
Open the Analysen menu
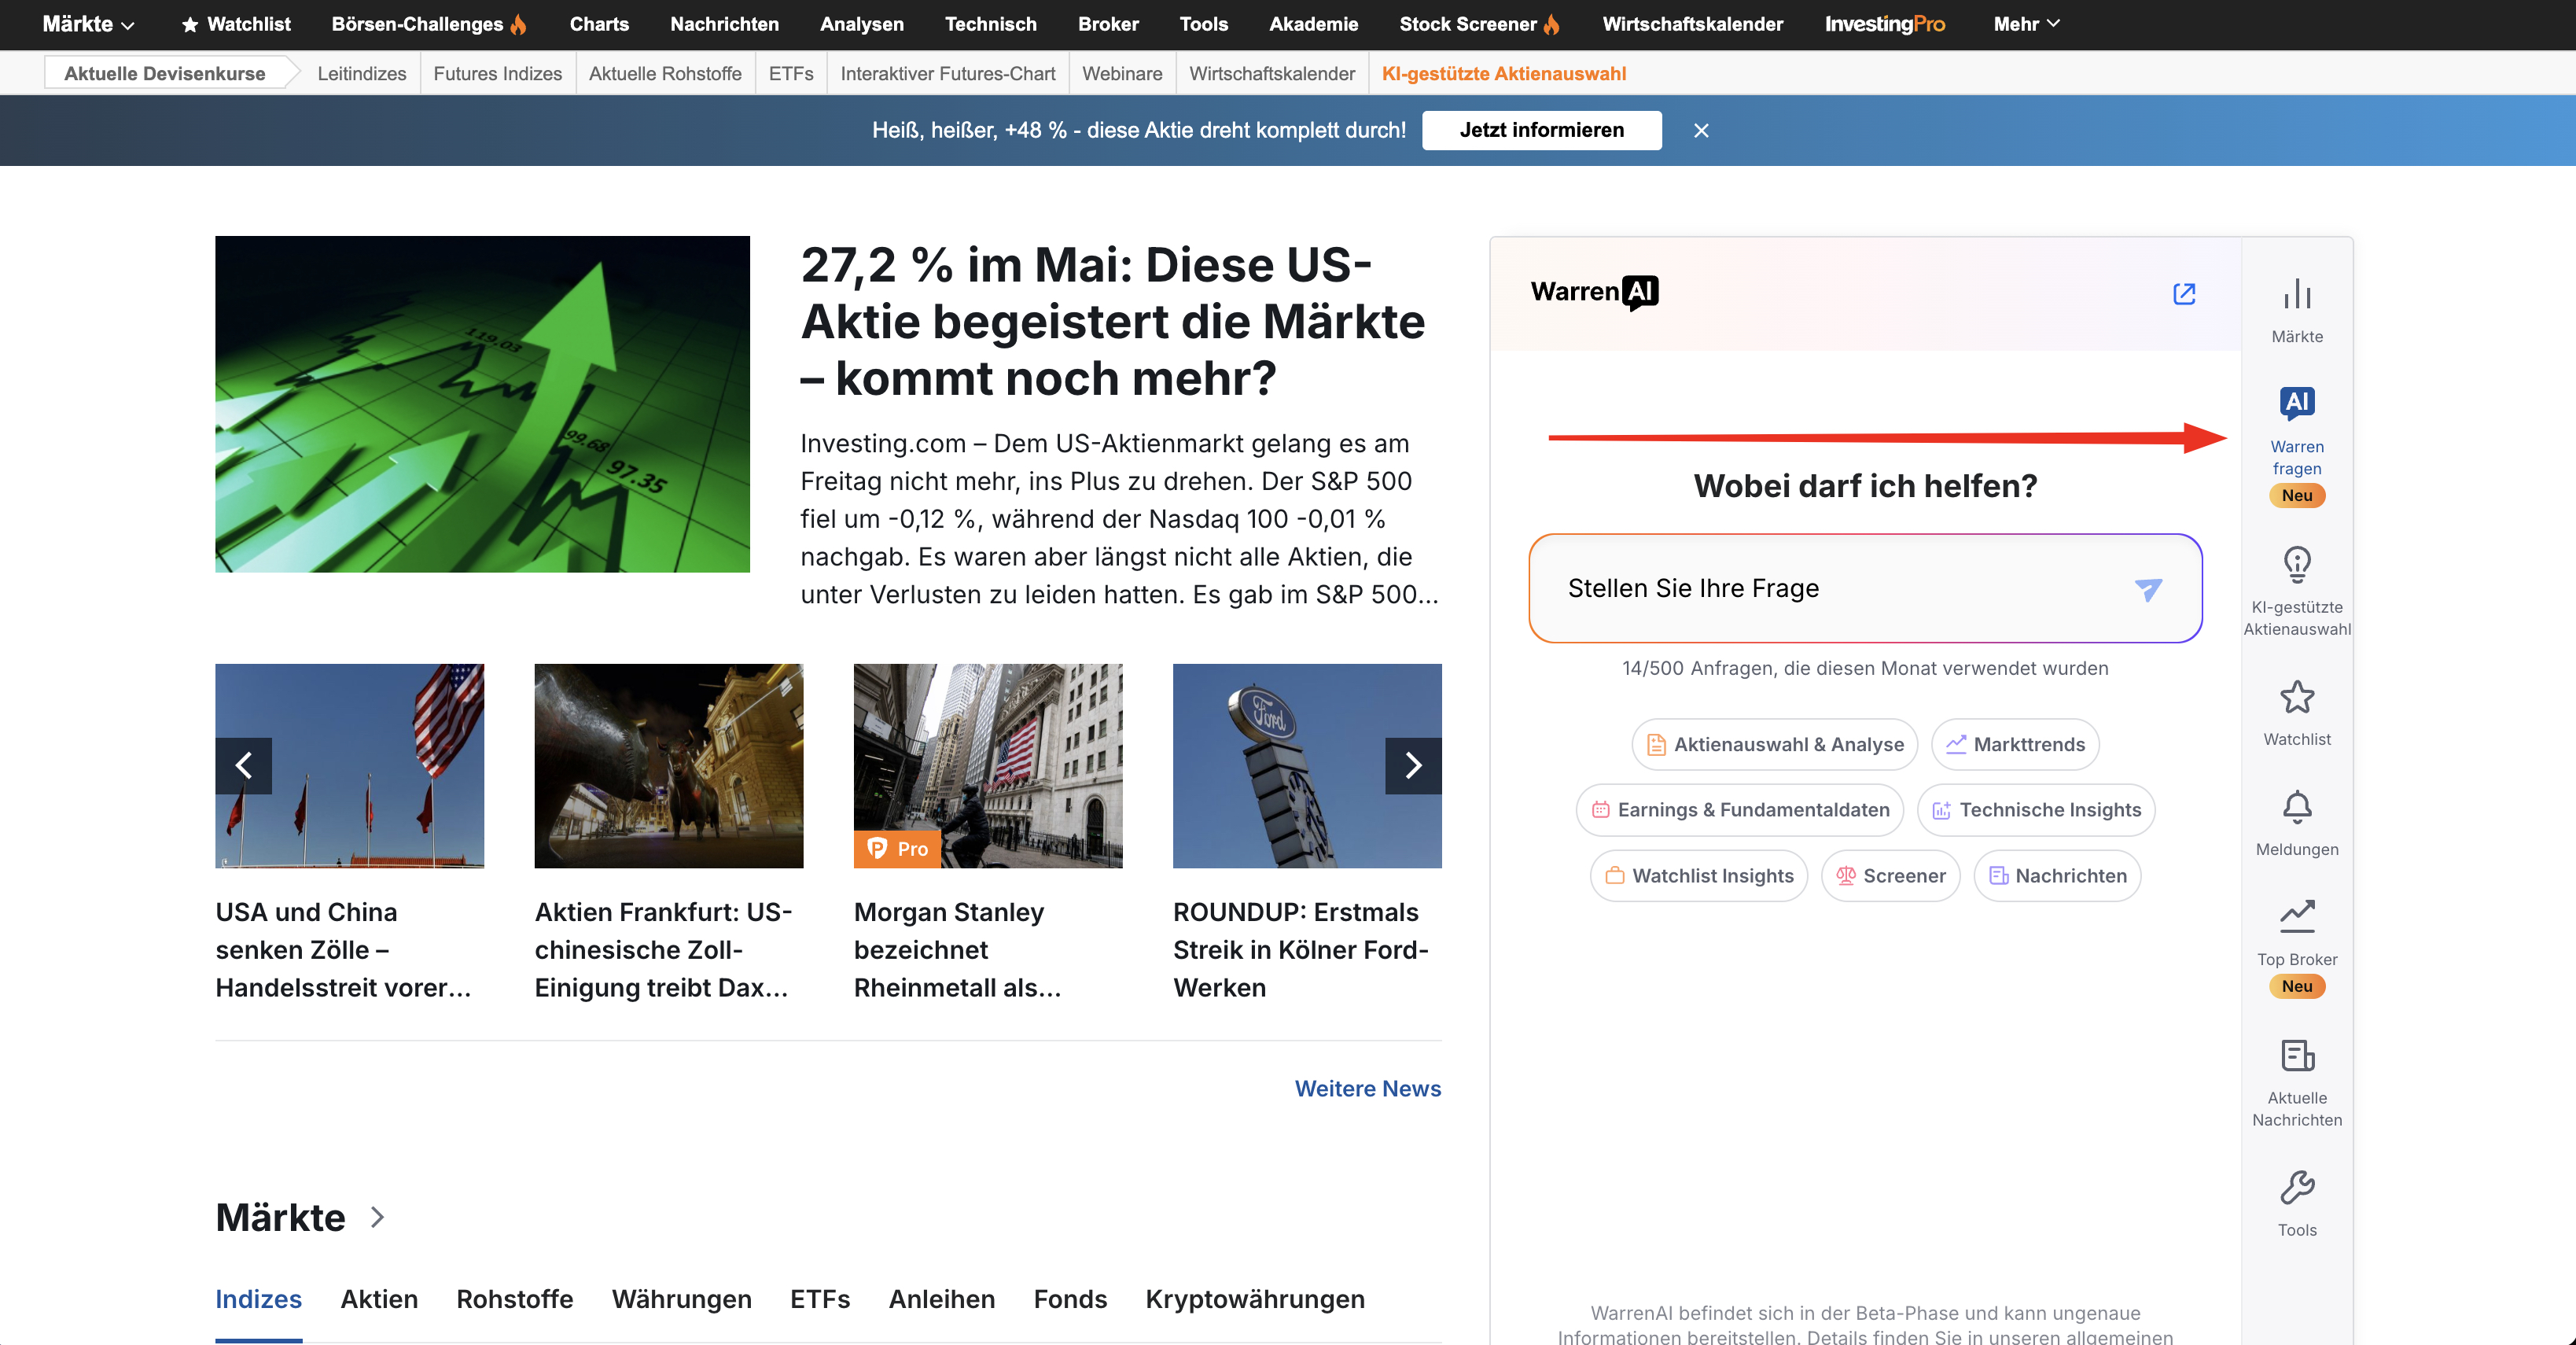point(861,24)
